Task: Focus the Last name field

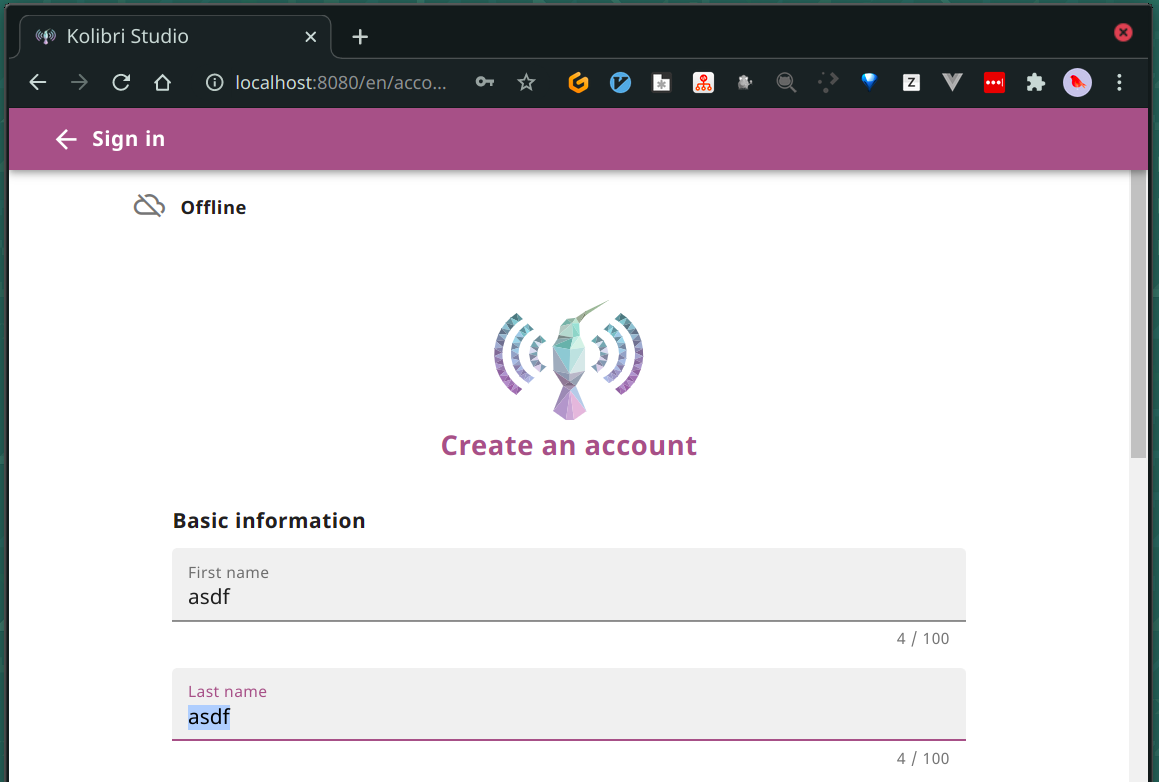Action: pos(568,704)
